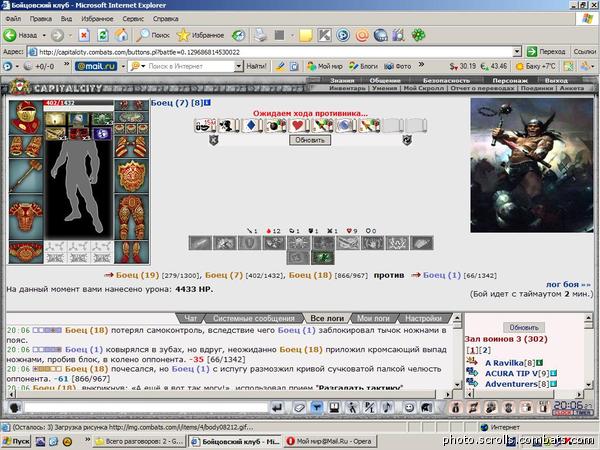Switch to the Чат tab

click(x=191, y=318)
